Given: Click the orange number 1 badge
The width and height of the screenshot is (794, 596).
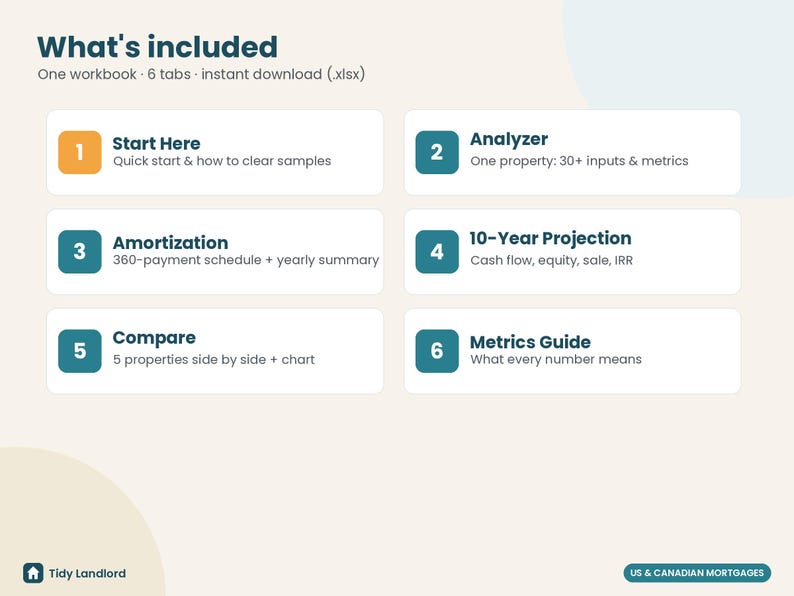Looking at the screenshot, I should (80, 152).
